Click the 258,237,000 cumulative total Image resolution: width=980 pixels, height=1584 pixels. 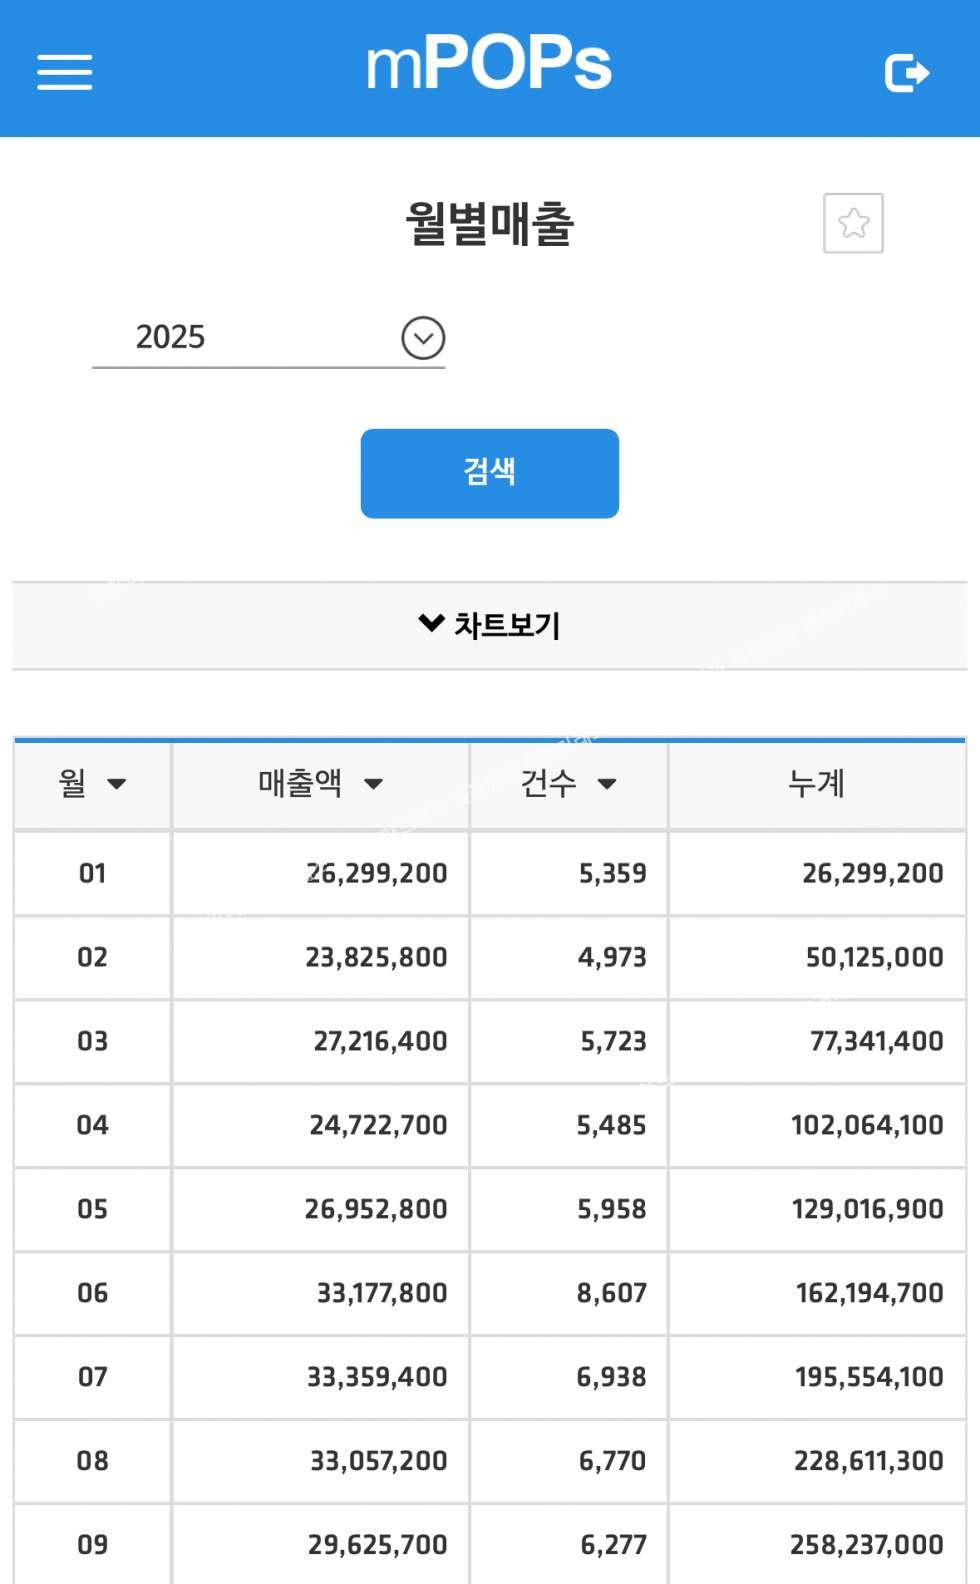pyautogui.click(x=866, y=1545)
